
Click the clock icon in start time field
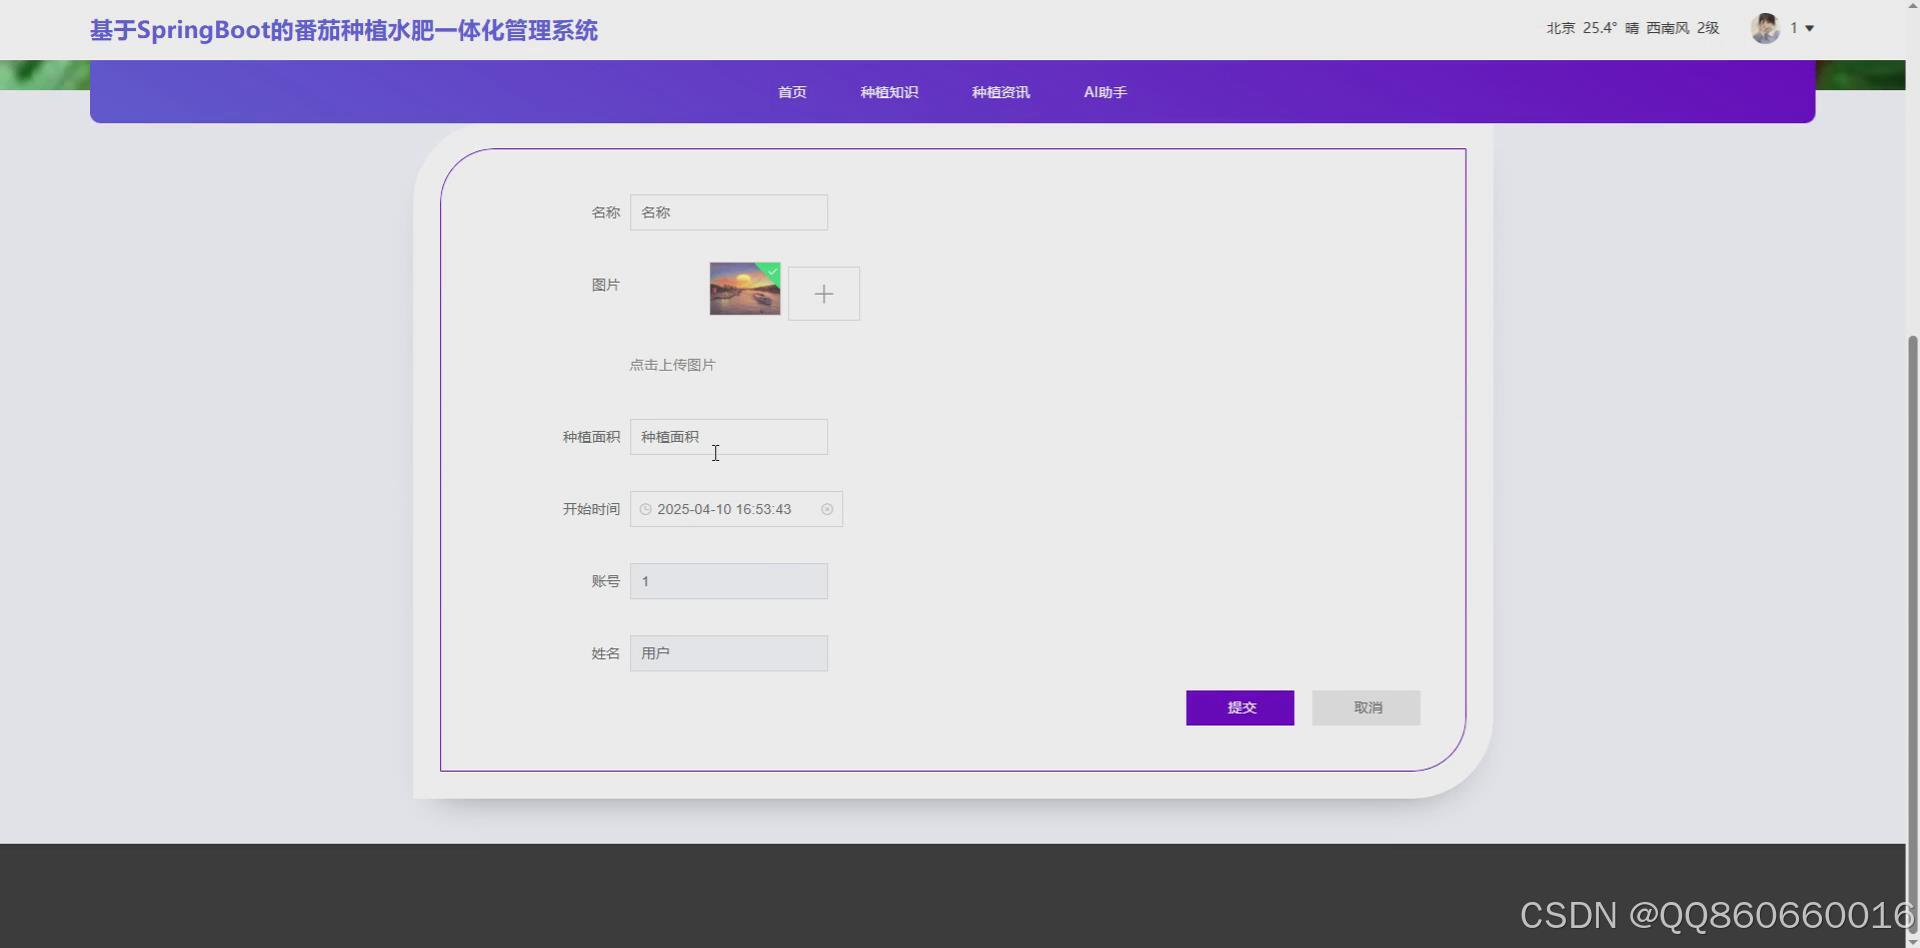pyautogui.click(x=646, y=509)
